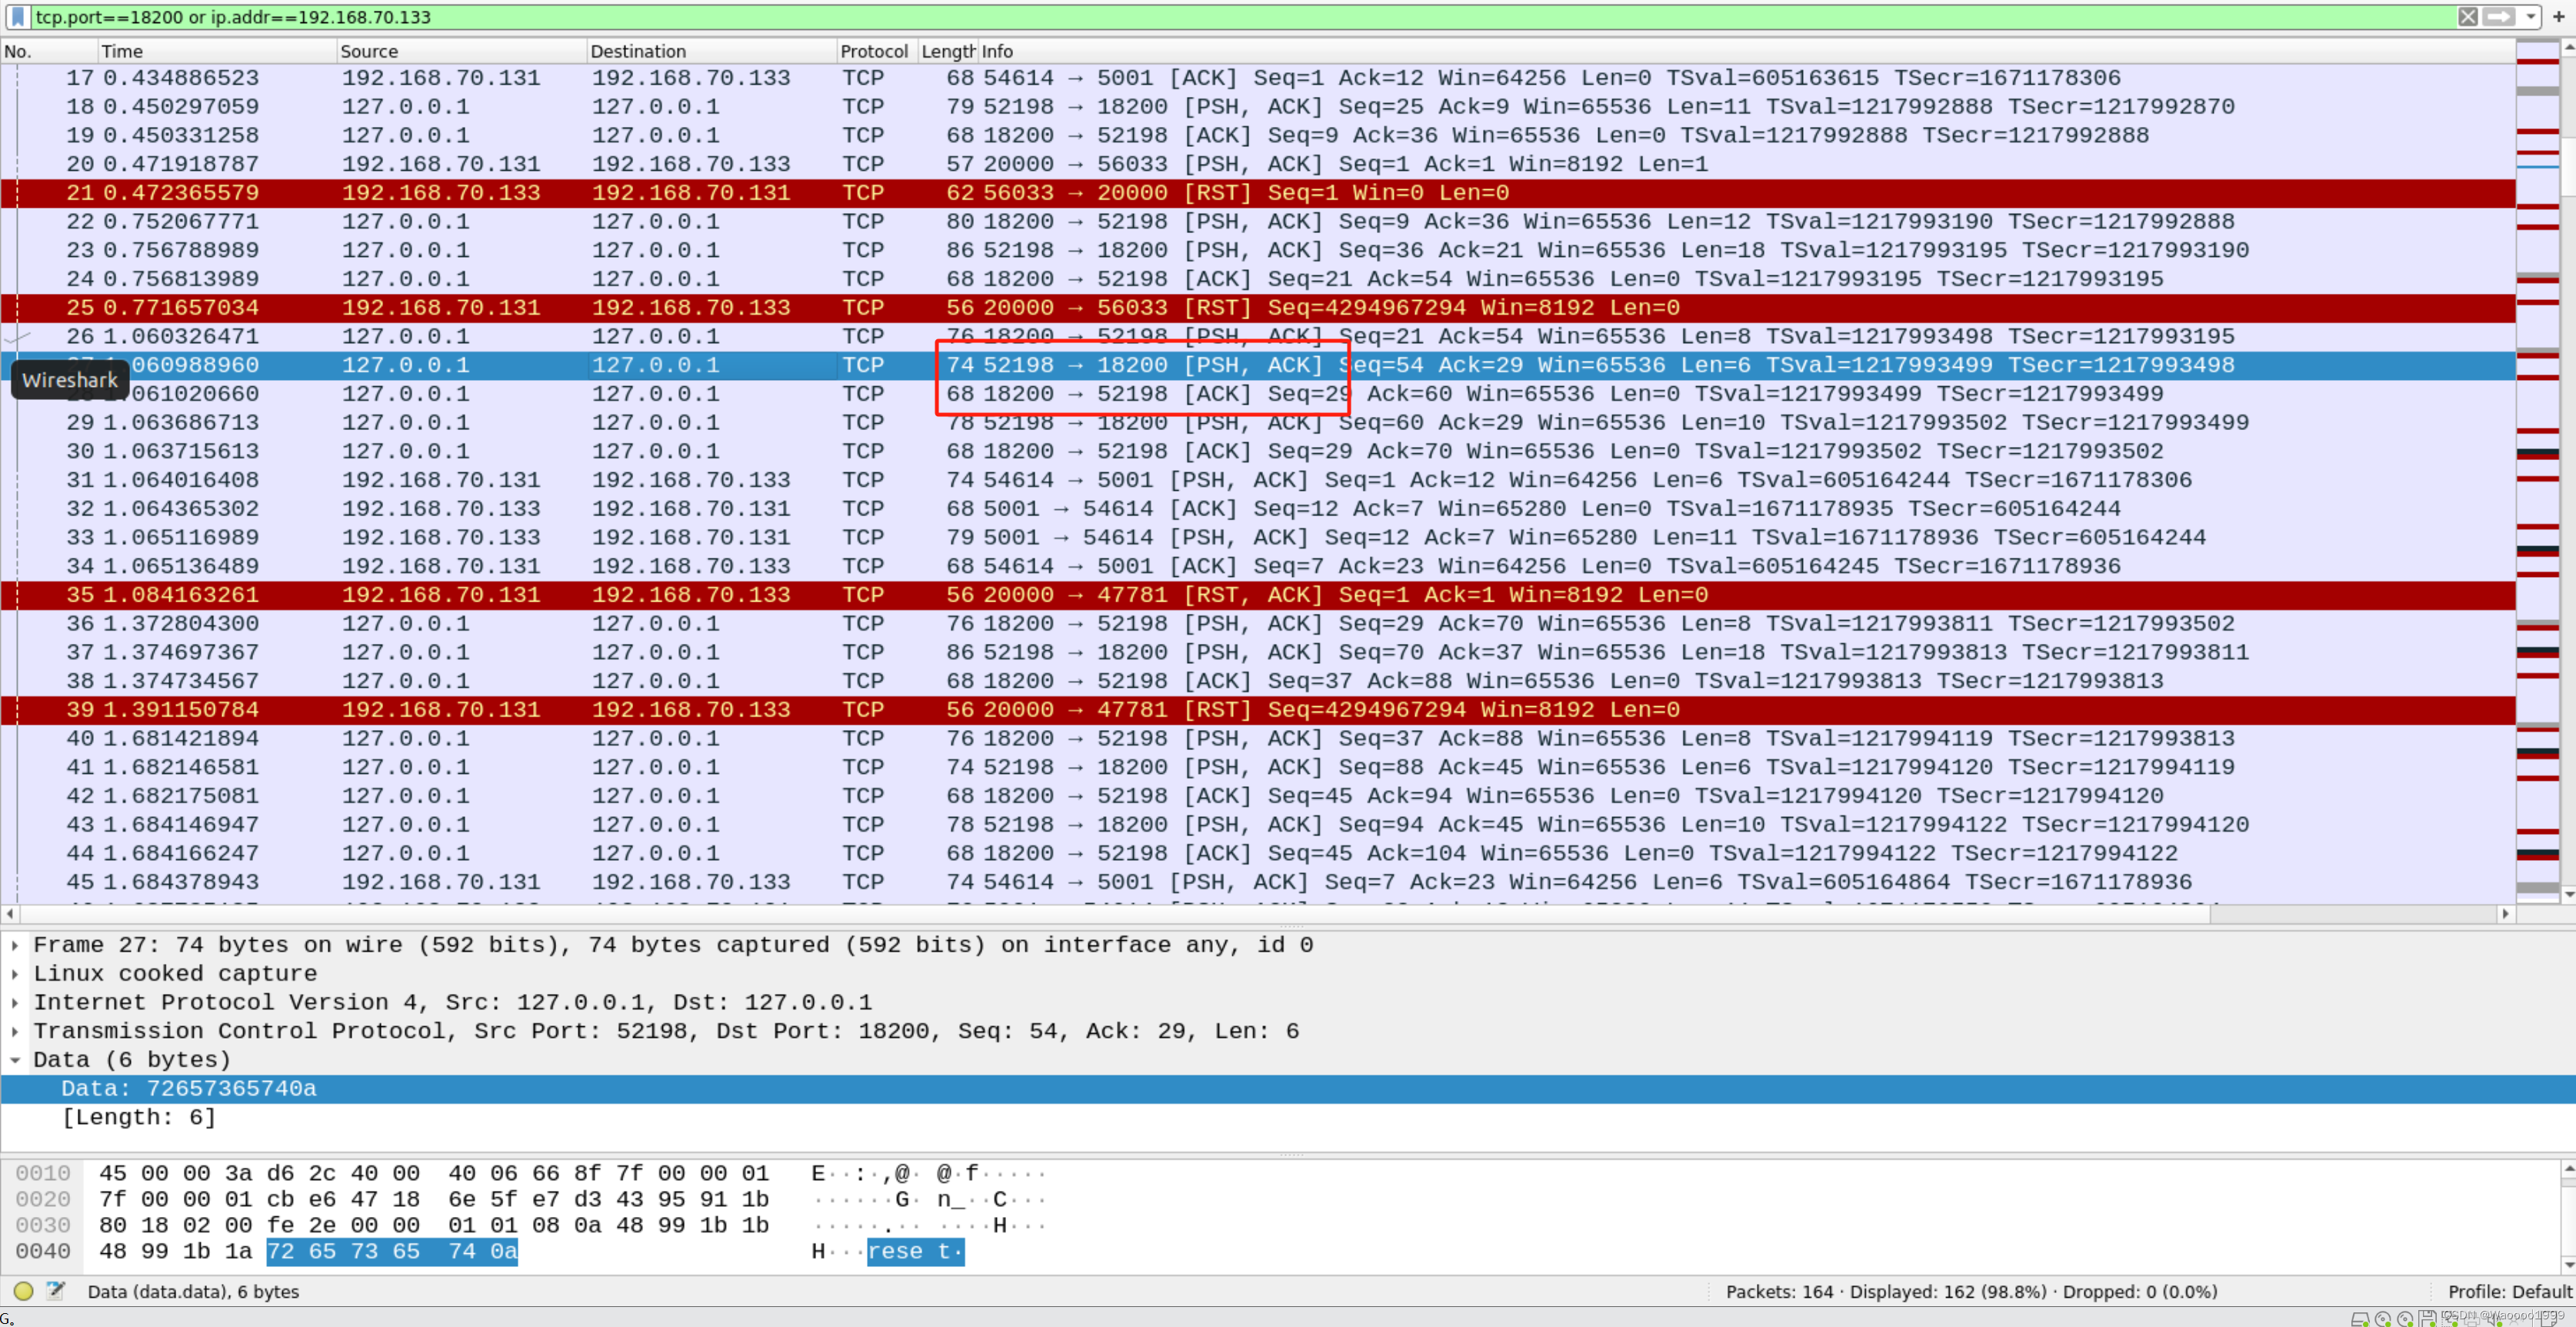Viewport: 2576px width, 1327px height.
Task: Add a filter button with the plus icon
Action: [x=2558, y=17]
